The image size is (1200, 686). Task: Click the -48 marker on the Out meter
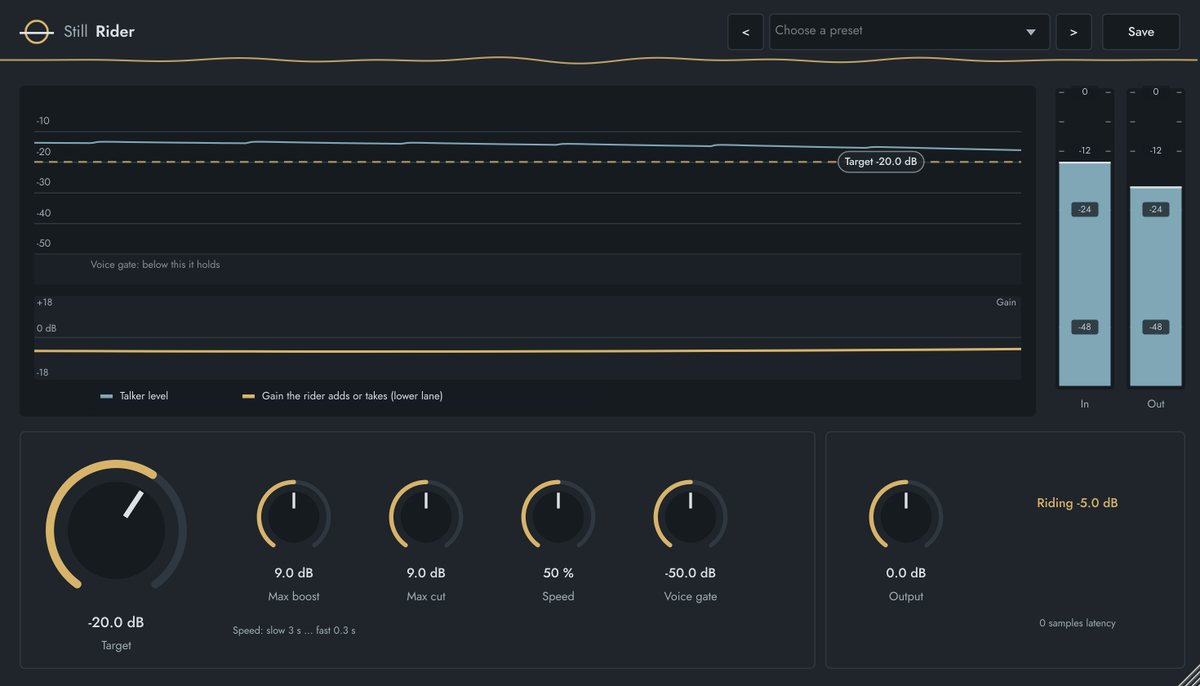tap(1156, 327)
